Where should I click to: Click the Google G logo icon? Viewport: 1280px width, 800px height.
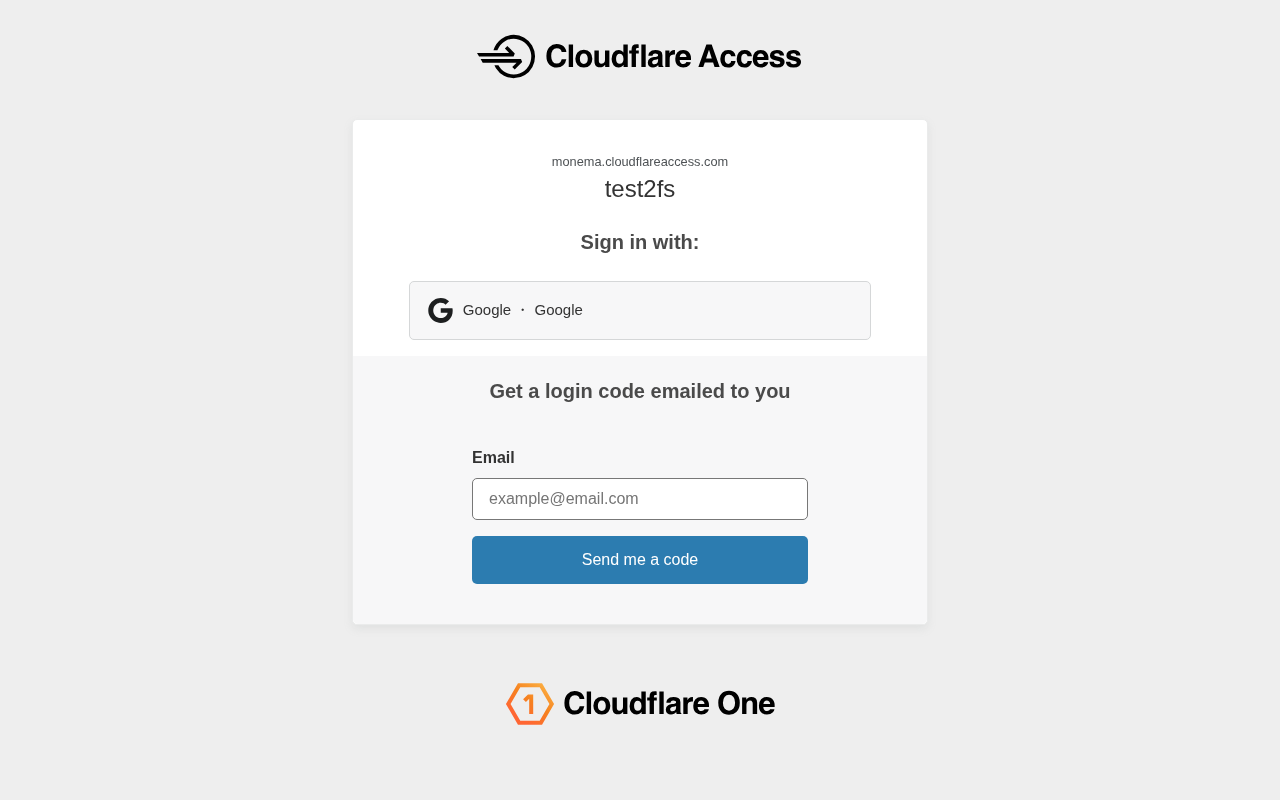pyautogui.click(x=440, y=310)
